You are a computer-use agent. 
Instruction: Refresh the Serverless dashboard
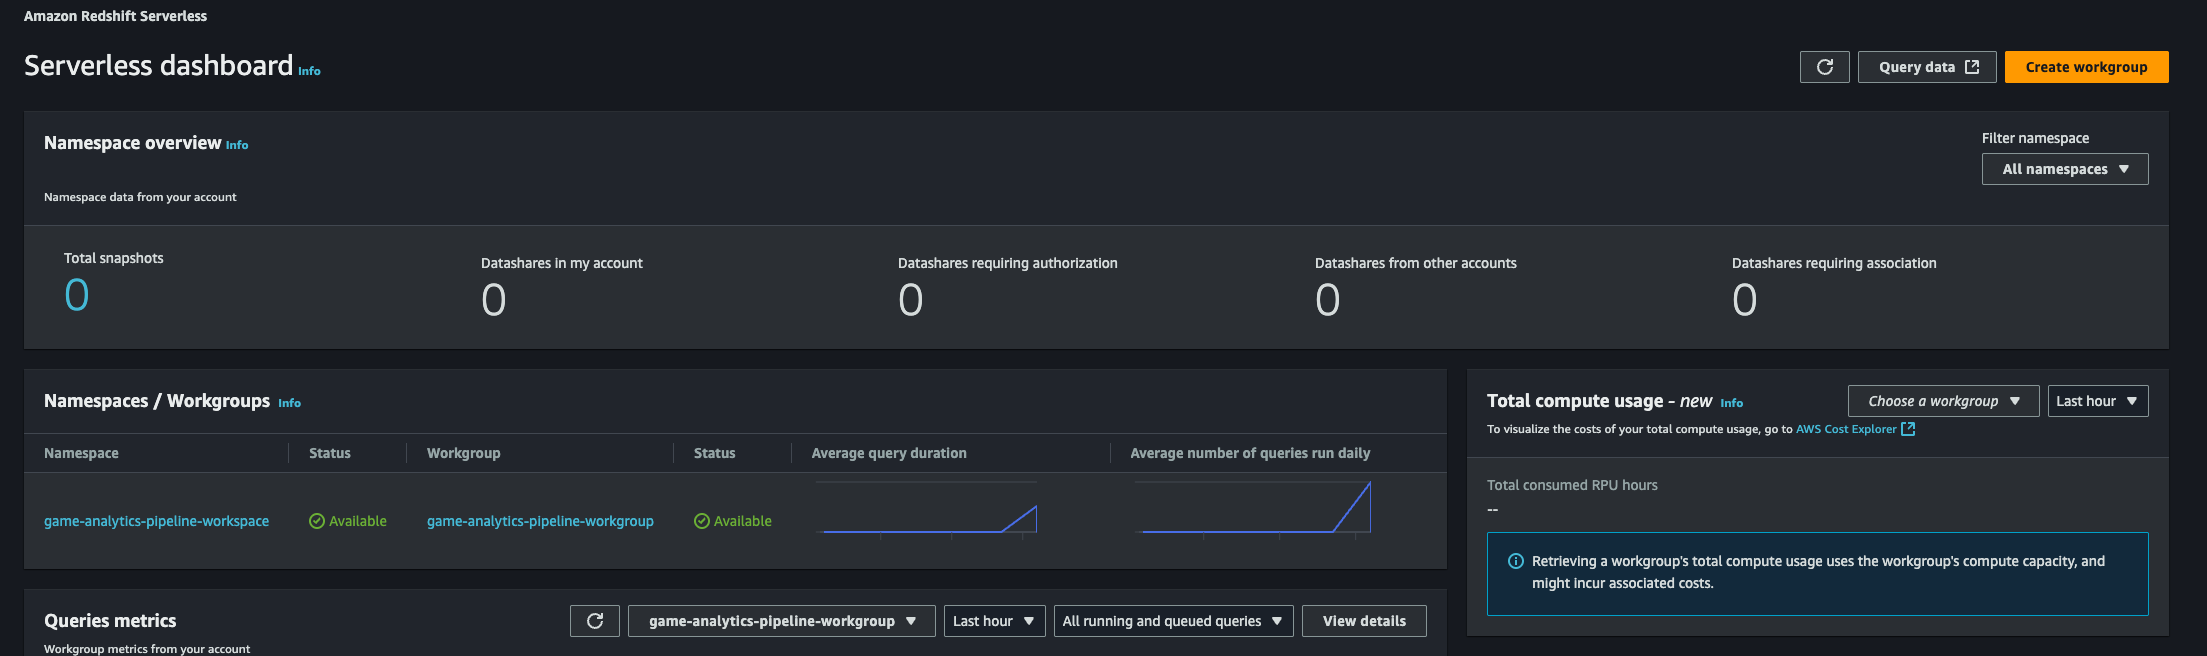[1824, 67]
